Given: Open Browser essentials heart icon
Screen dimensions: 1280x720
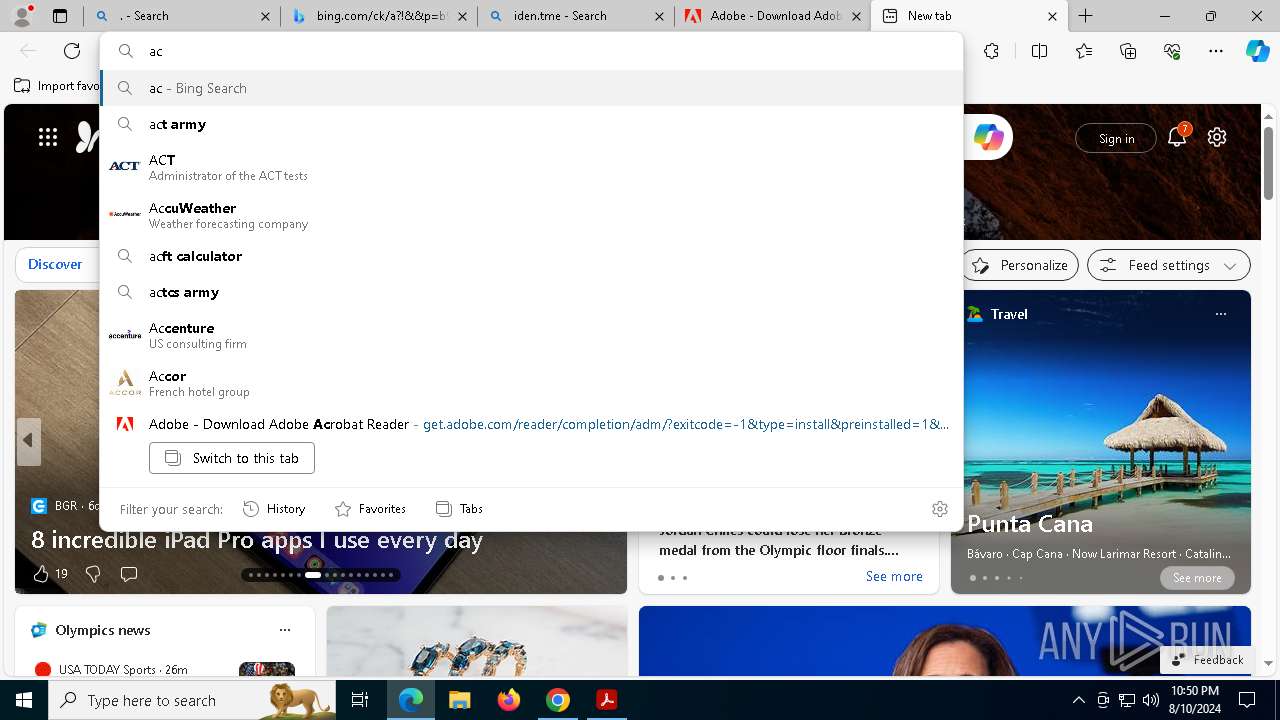Looking at the screenshot, I should 1172,51.
